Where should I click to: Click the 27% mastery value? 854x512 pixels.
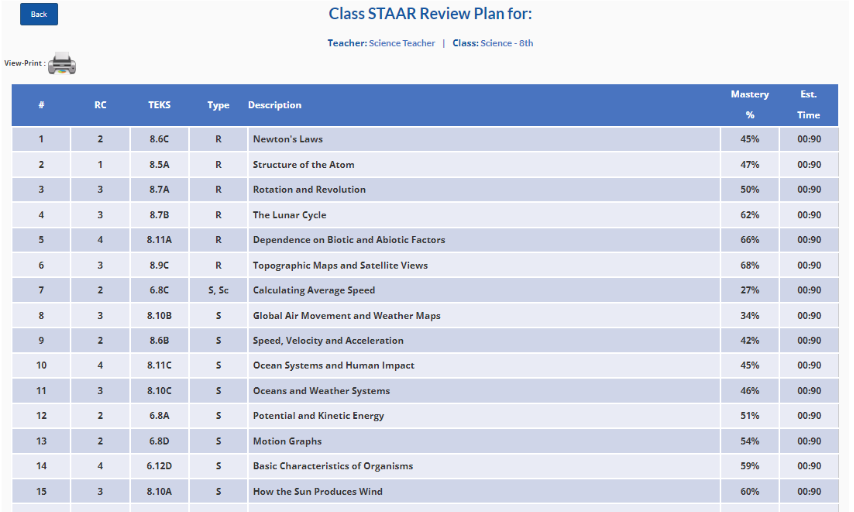[749, 290]
